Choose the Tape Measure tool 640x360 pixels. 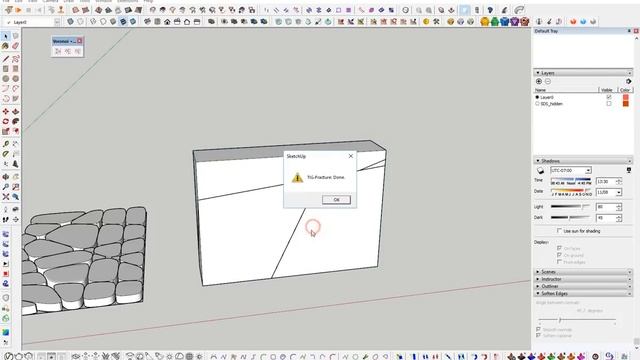point(6,144)
